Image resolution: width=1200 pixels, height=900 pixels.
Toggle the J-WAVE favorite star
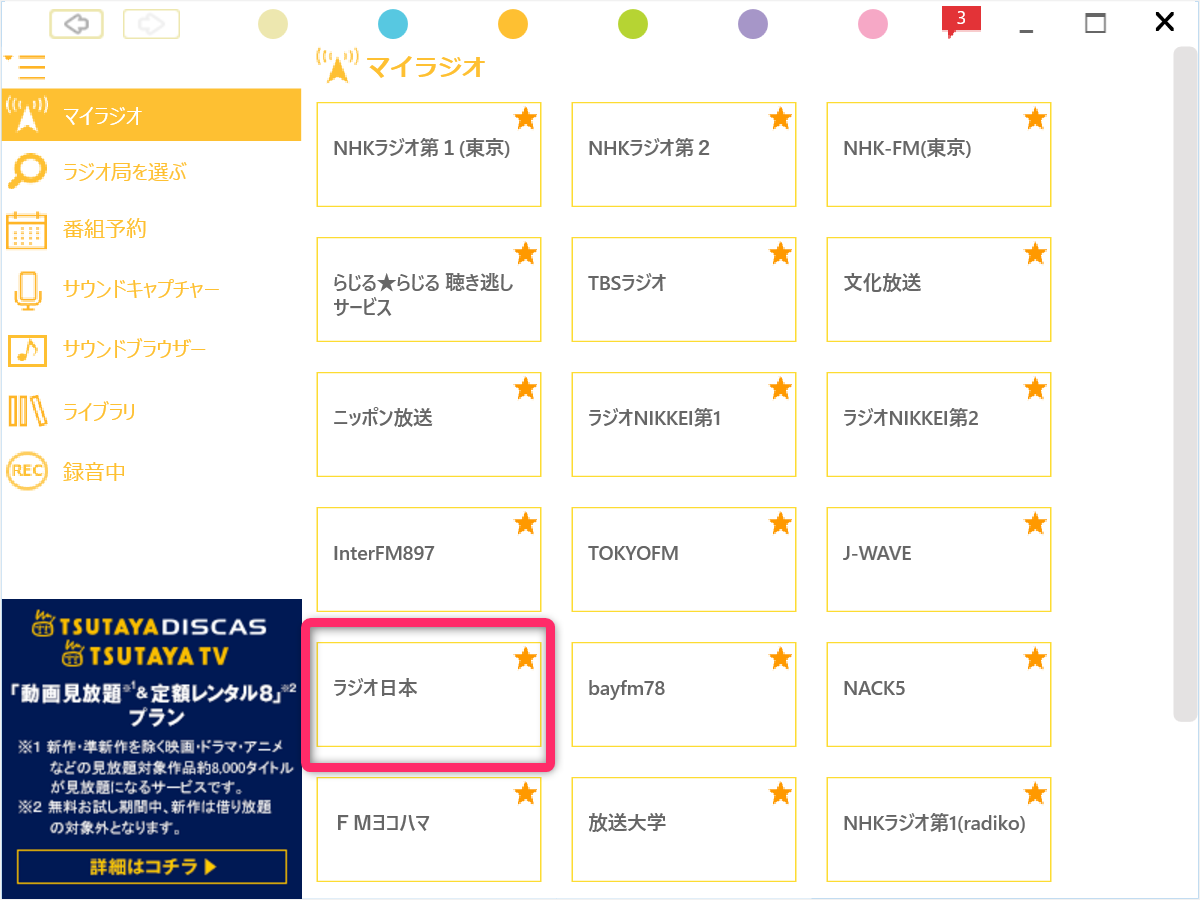[1035, 523]
